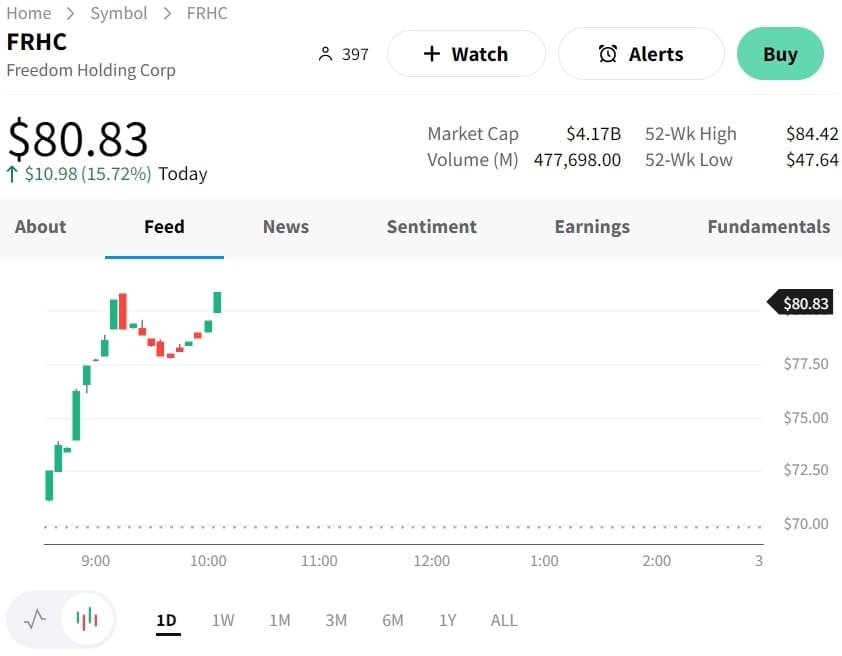Switch chart to 1M range
The width and height of the screenshot is (842, 656).
coord(280,620)
